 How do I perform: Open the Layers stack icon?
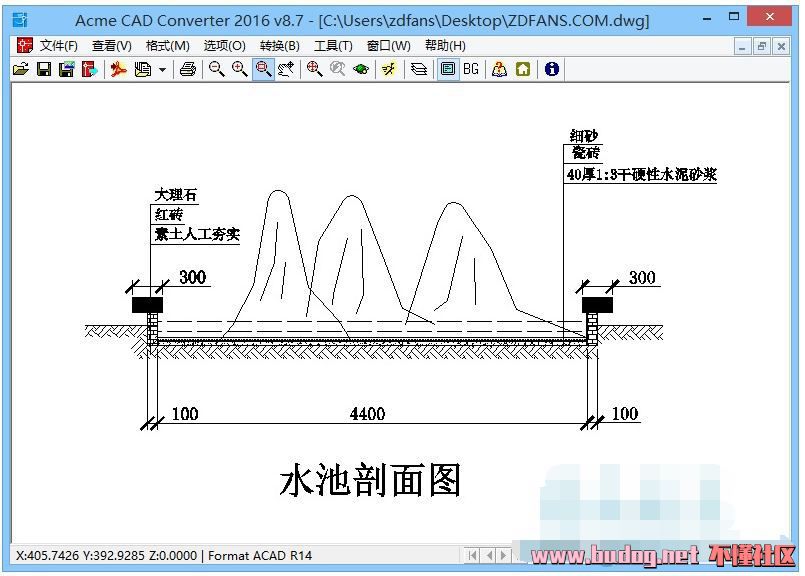click(x=419, y=69)
